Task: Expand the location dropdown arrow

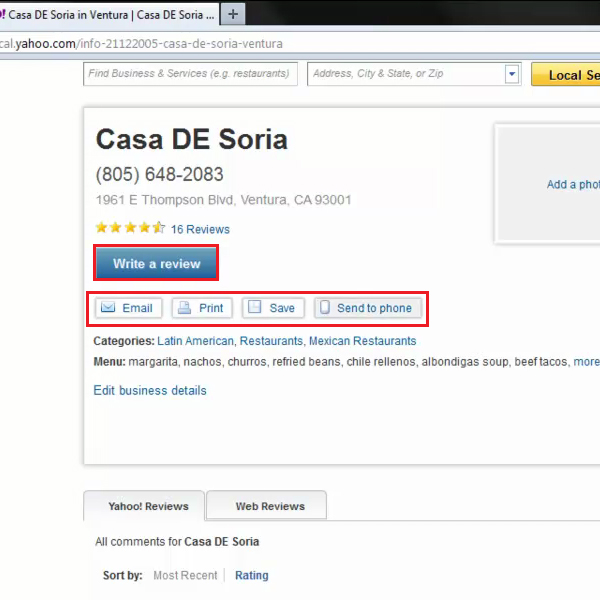Action: pyautogui.click(x=512, y=74)
